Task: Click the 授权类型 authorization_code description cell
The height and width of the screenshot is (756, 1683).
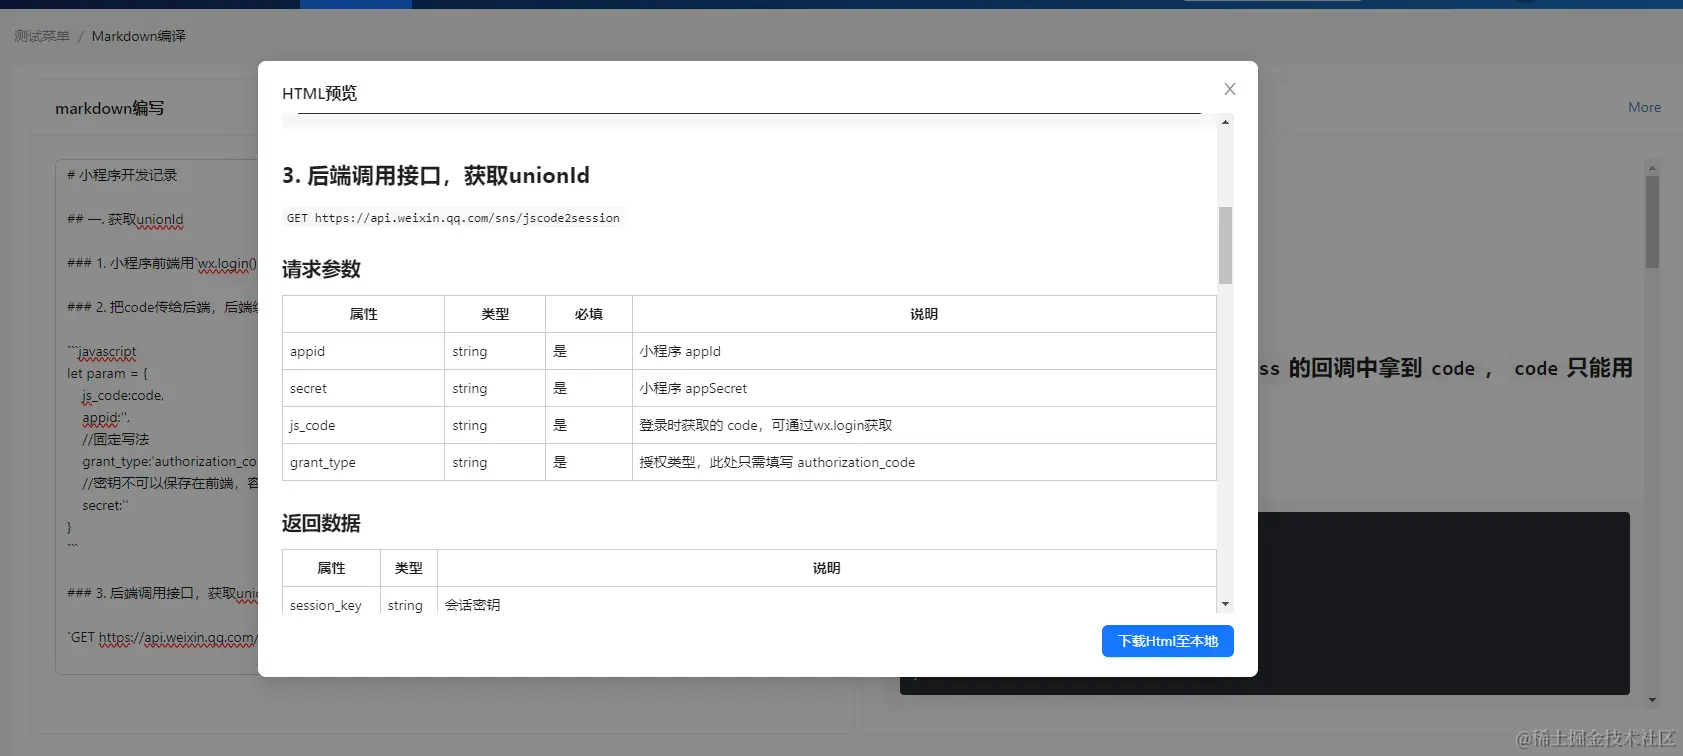Action: (x=924, y=462)
